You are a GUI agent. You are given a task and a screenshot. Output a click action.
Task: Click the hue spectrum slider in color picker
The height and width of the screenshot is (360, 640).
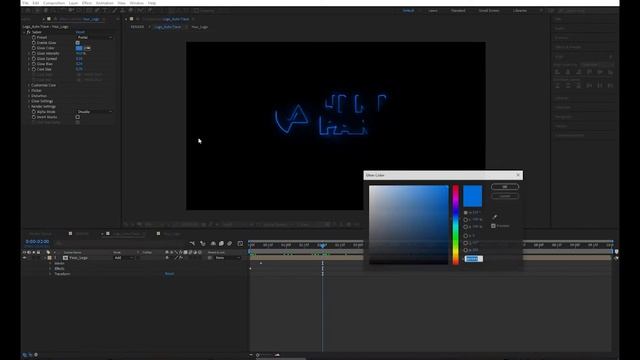456,225
